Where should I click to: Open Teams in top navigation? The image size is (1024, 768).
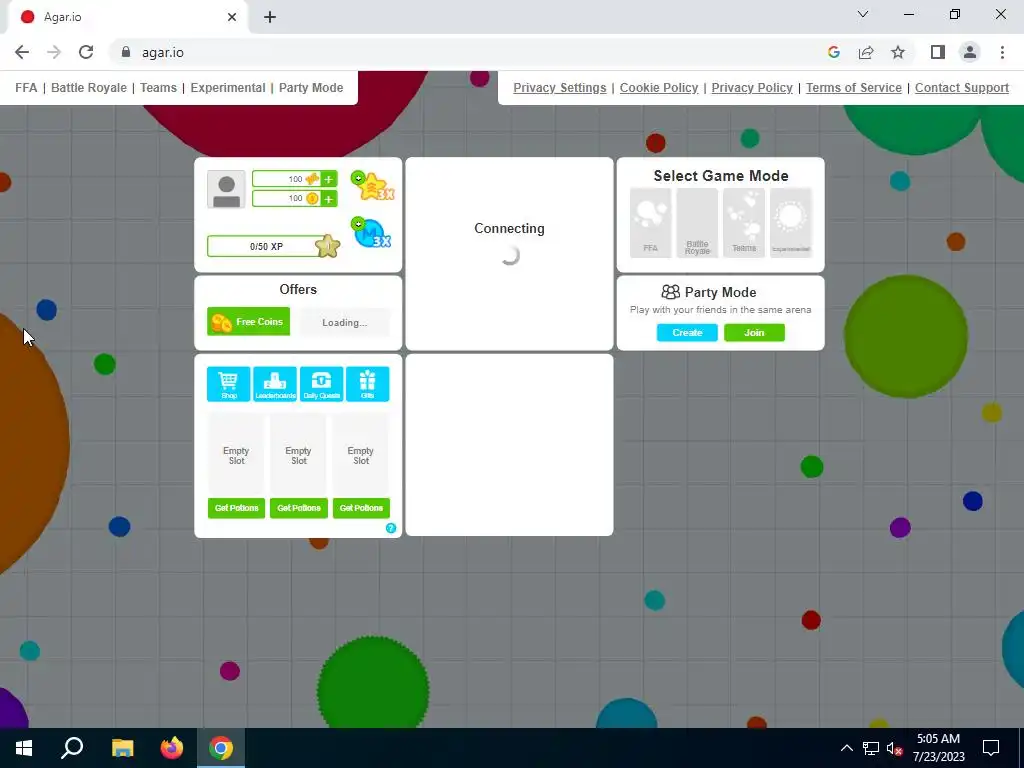pyautogui.click(x=158, y=88)
